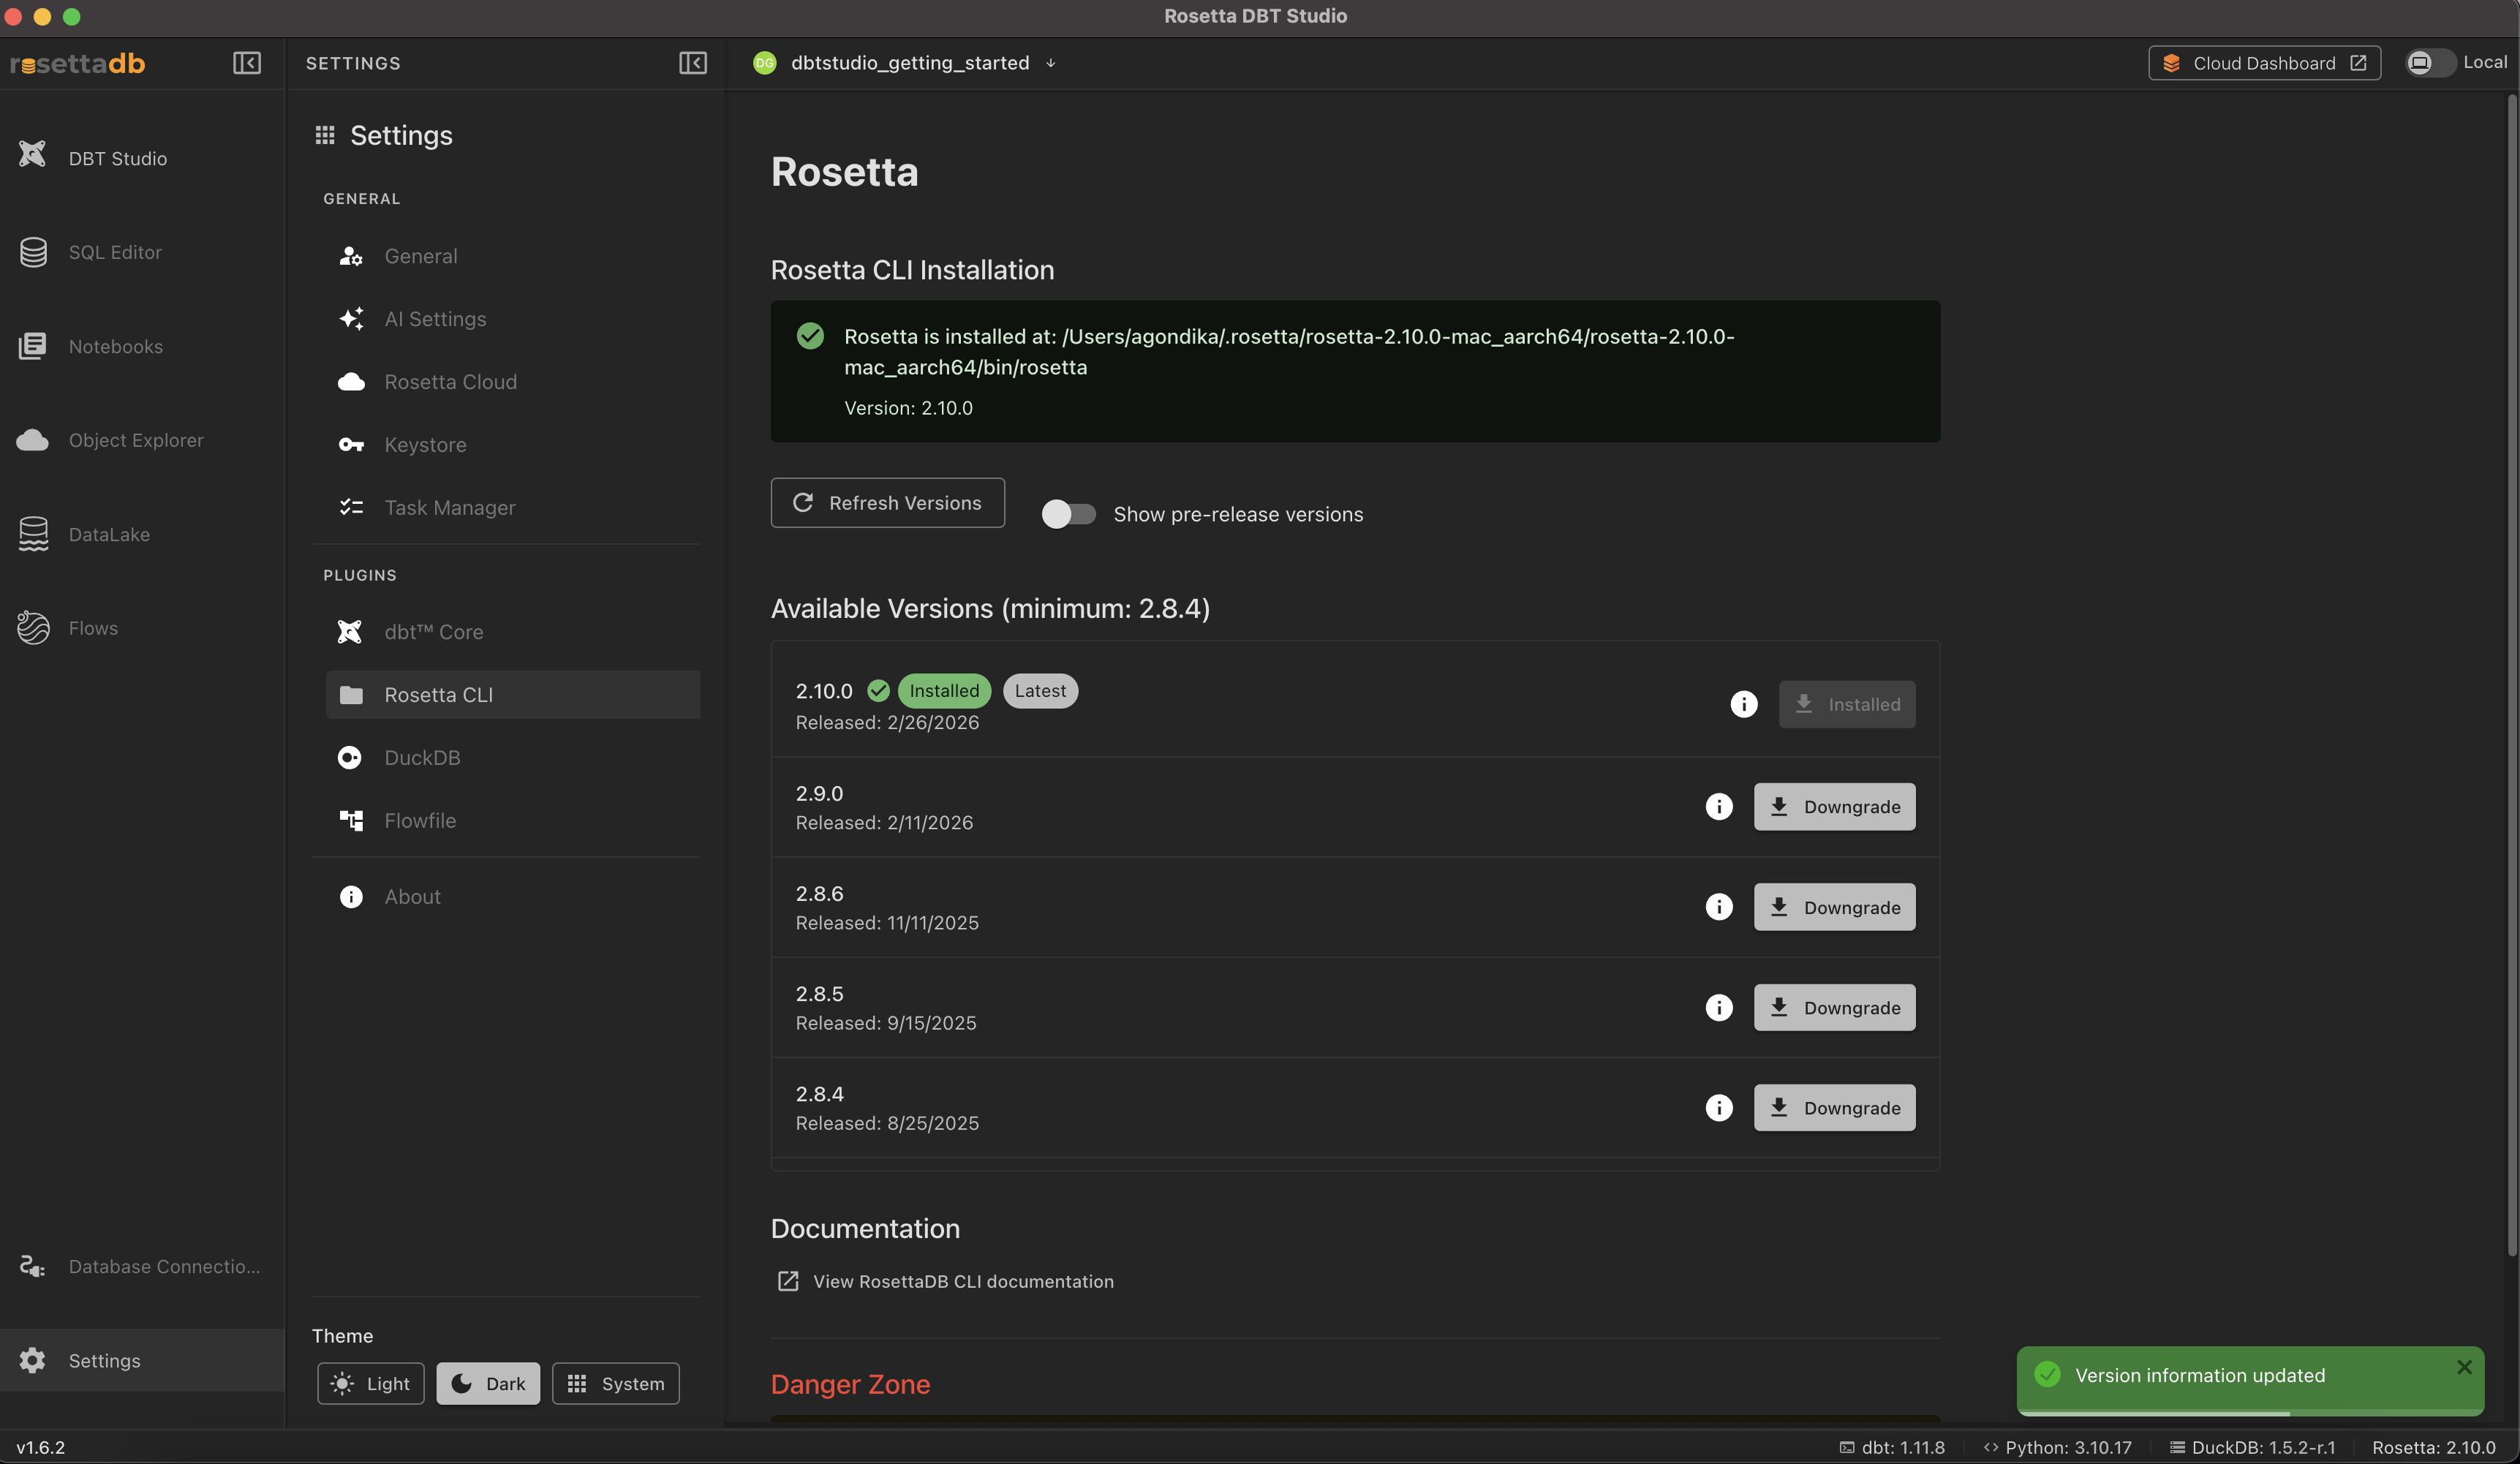Show info for version 2.9.0
This screenshot has height=1464, width=2520.
click(x=1719, y=806)
